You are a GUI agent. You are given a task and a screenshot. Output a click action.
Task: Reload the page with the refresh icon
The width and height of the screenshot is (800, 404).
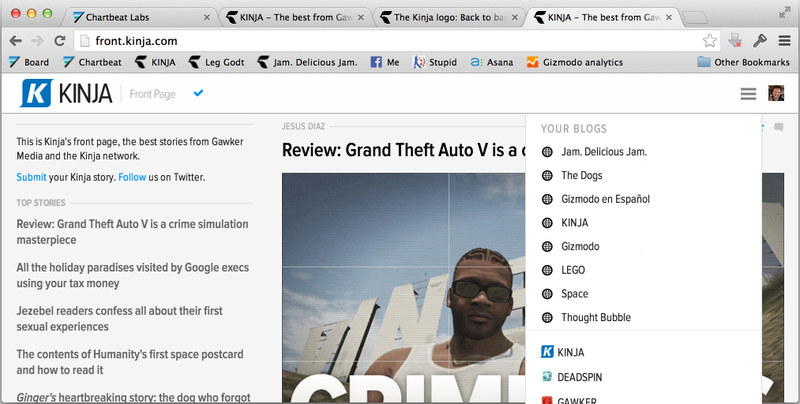coord(60,41)
